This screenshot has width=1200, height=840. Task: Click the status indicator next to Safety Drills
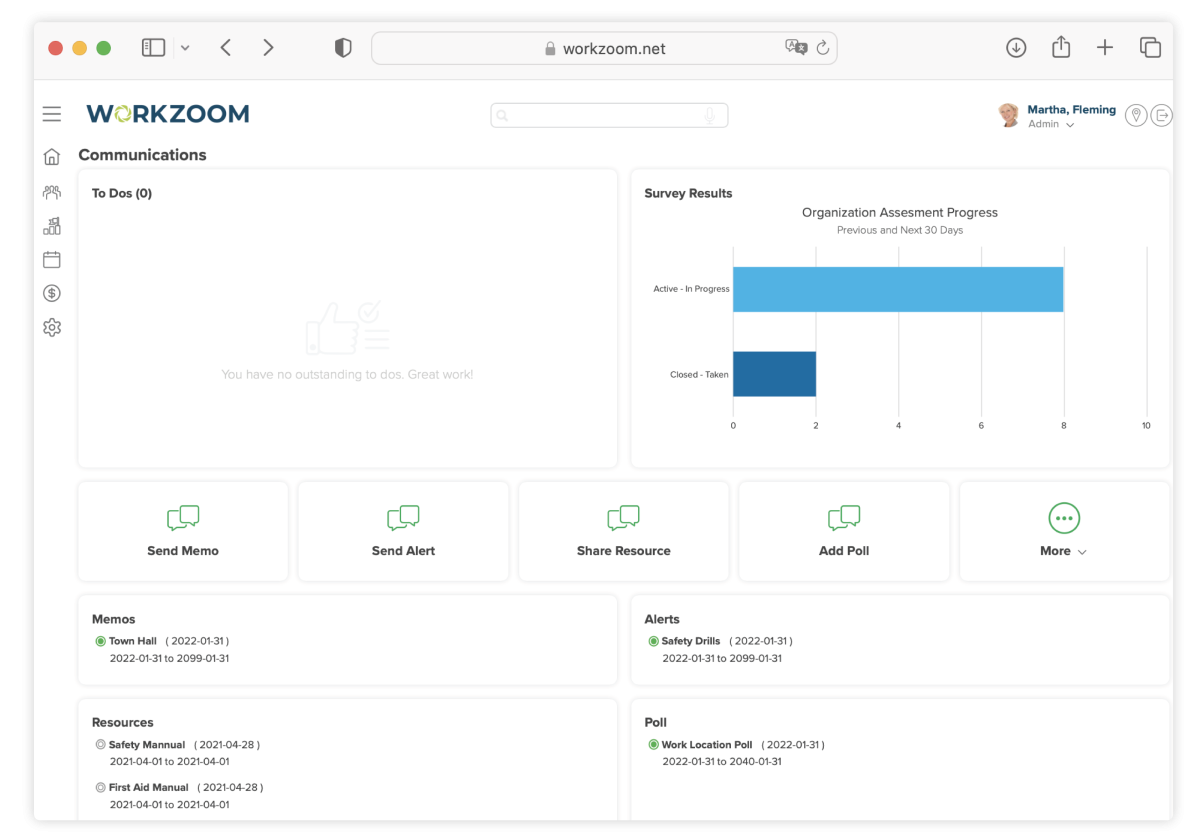[651, 641]
